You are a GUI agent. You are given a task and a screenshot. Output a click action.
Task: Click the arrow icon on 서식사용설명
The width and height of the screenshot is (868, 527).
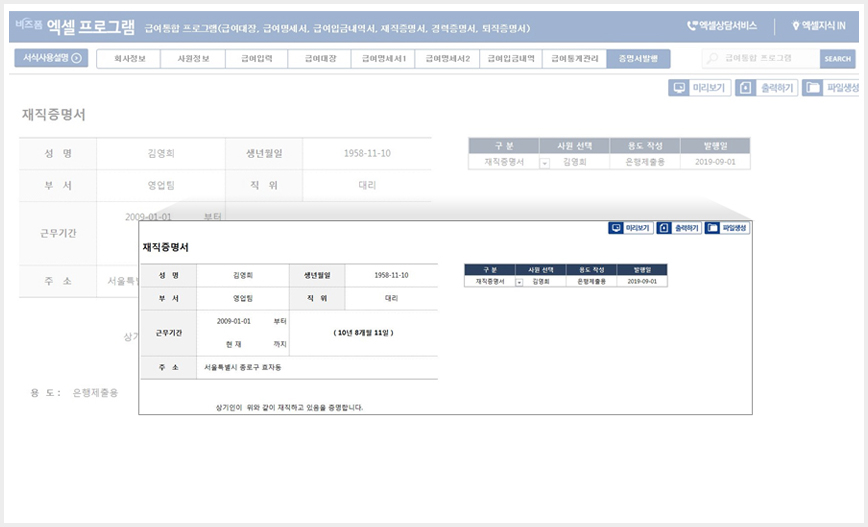[x=76, y=58]
